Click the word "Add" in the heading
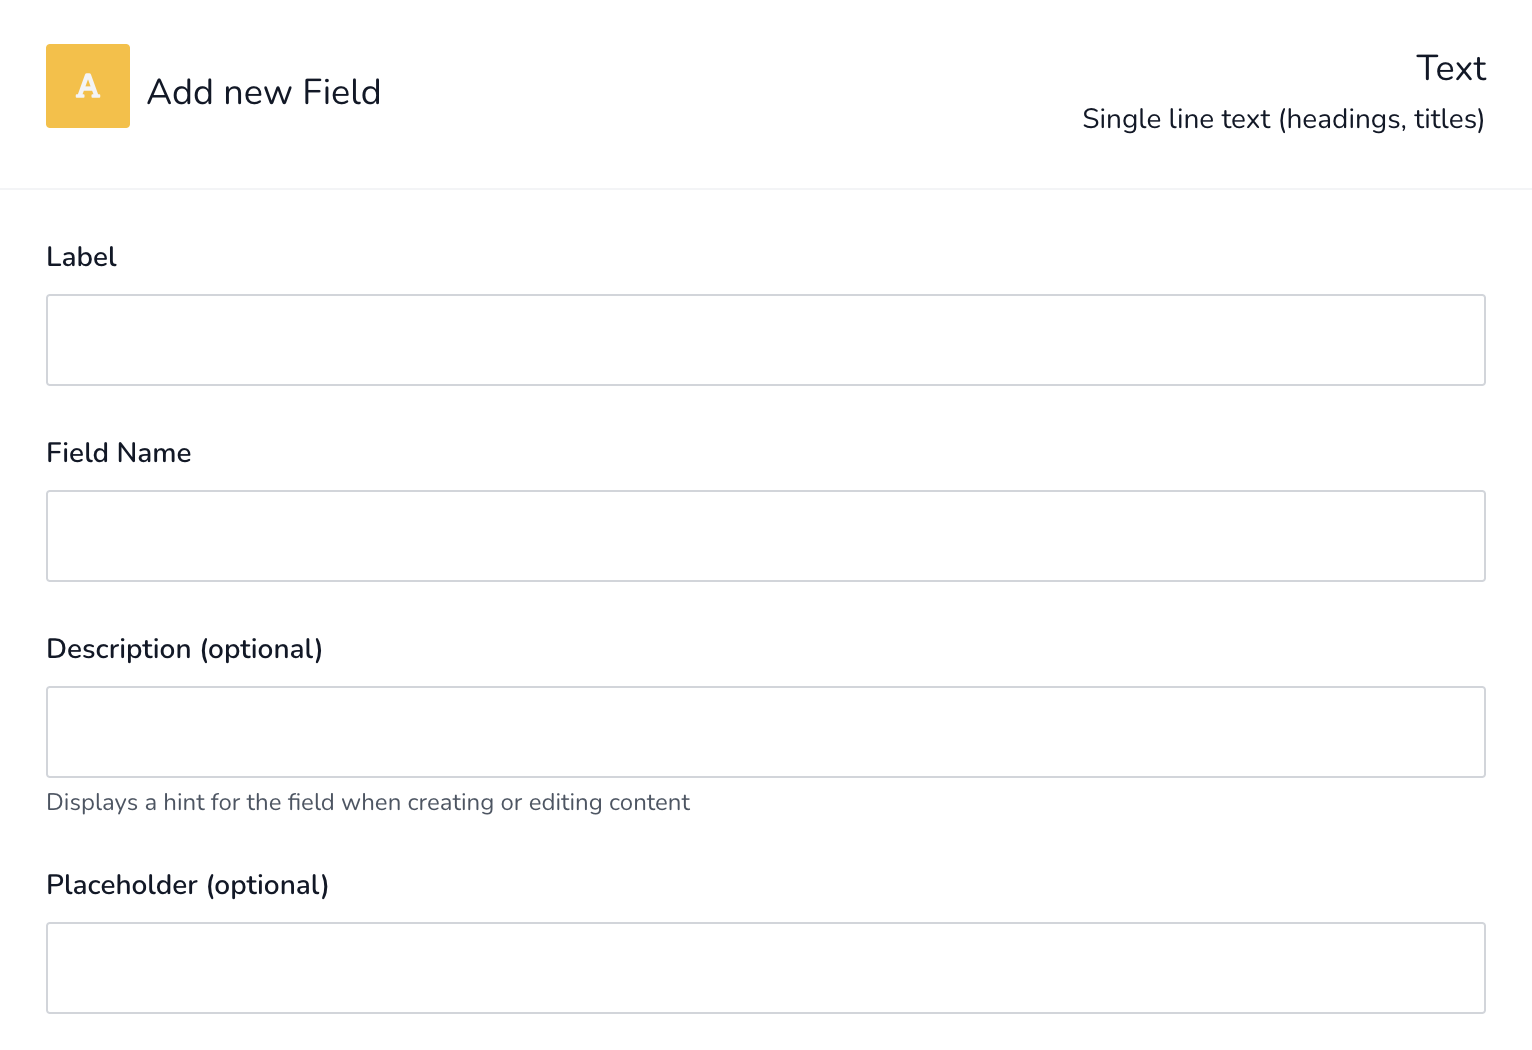 tap(180, 92)
